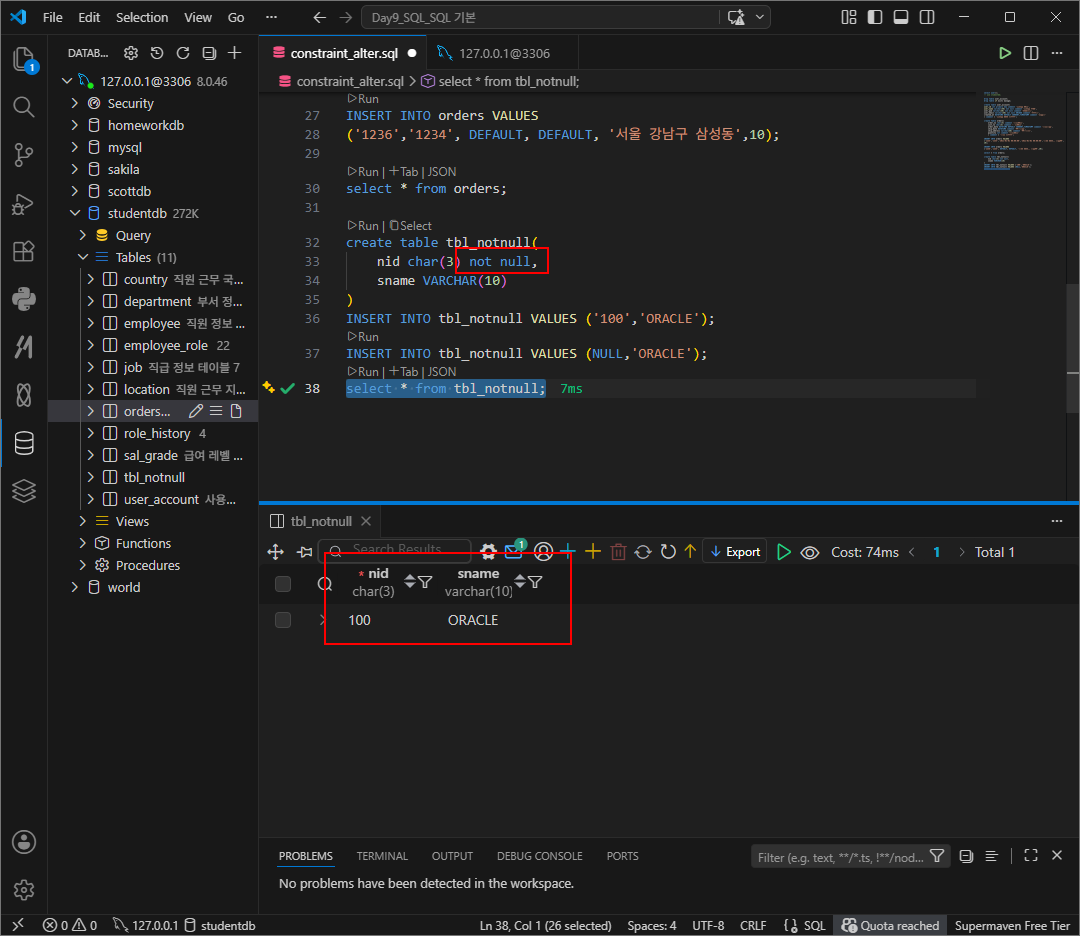Open the NoSQL stacked layers icon
This screenshot has width=1080, height=936.
[x=24, y=490]
